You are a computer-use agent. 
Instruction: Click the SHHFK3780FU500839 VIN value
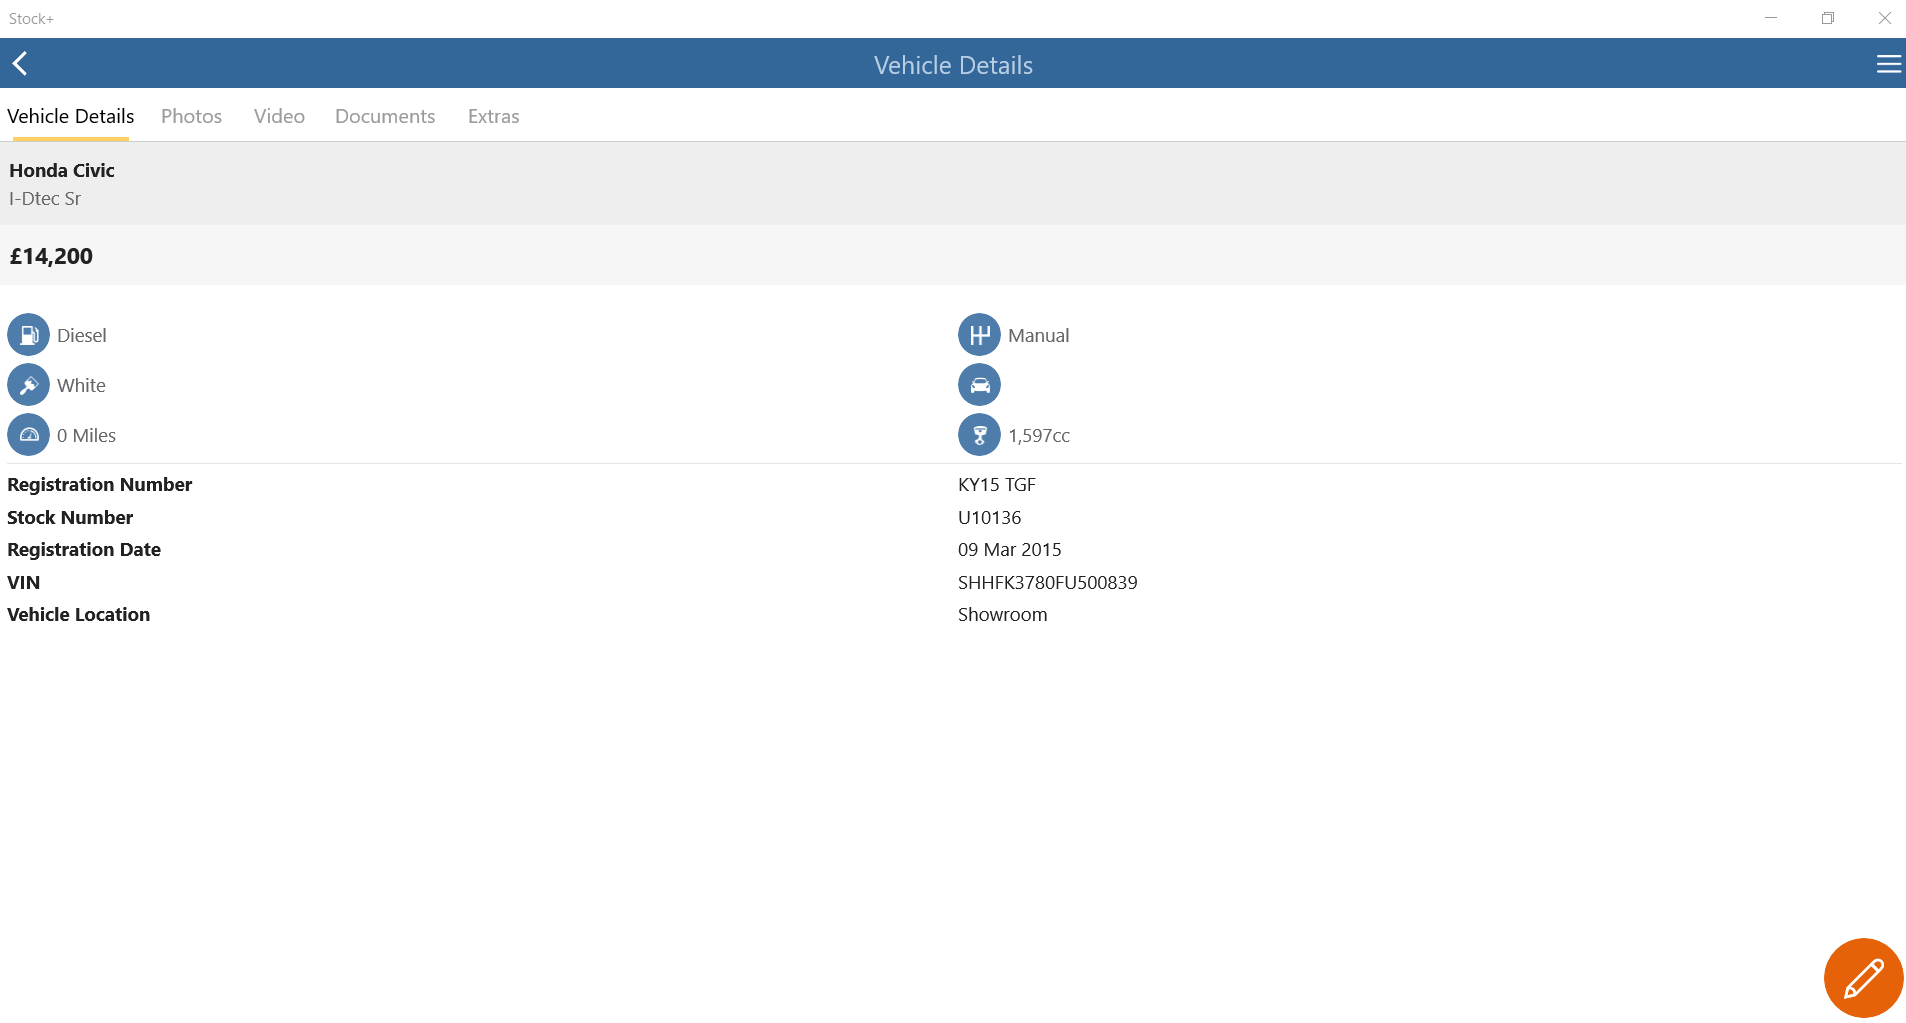[1048, 582]
